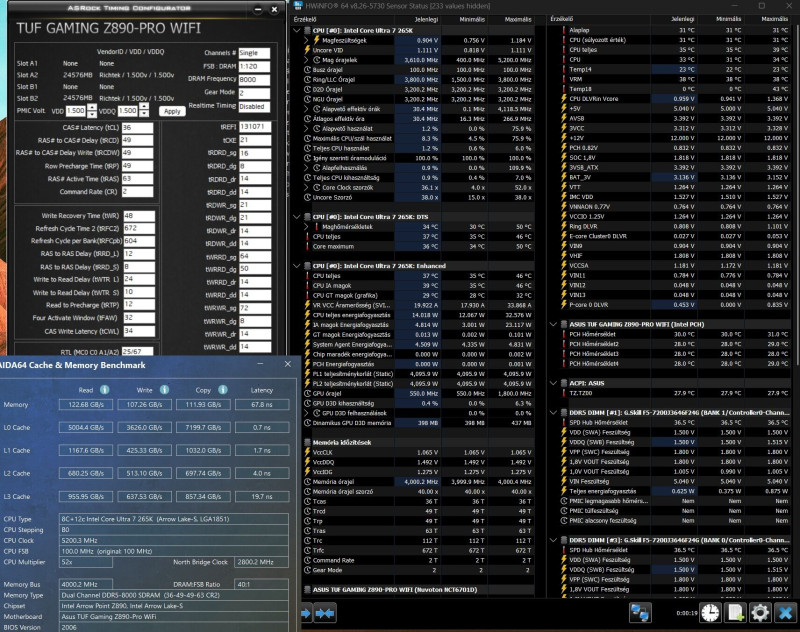Click the thermometer icon beside Core maximum
Viewport: 800px width, 632px height.
pyautogui.click(x=307, y=246)
